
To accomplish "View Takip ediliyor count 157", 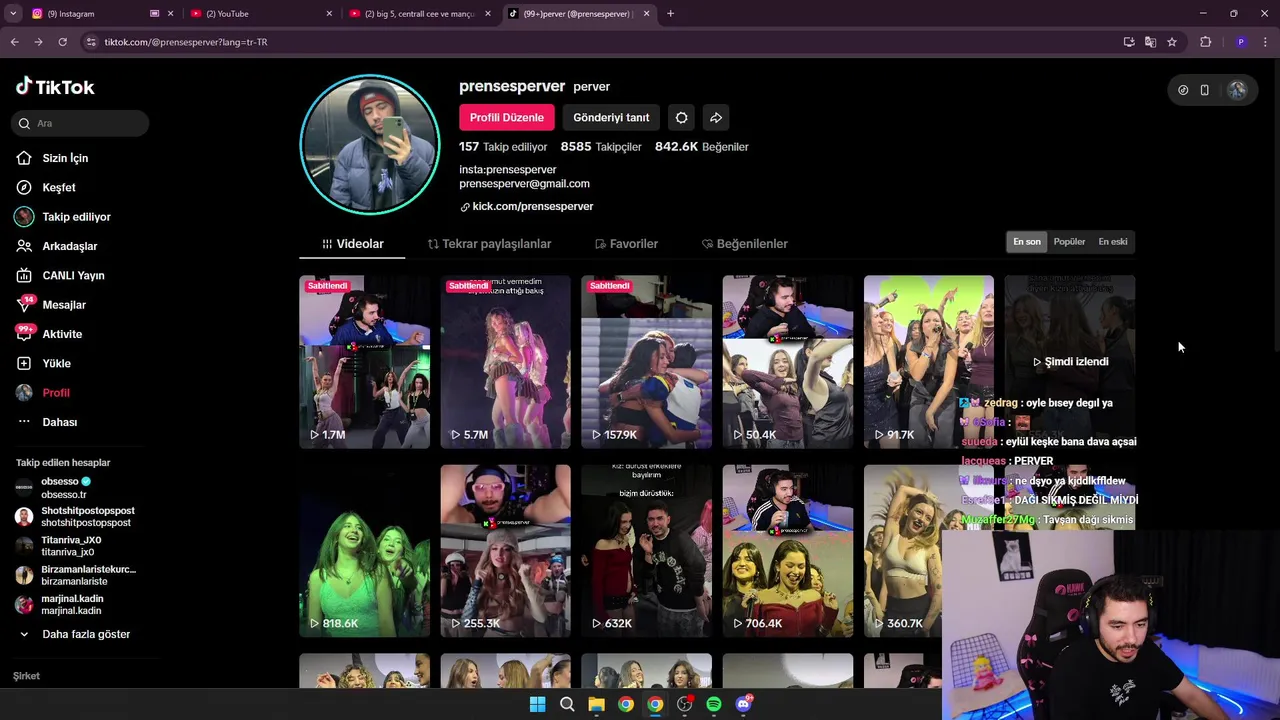I will (x=503, y=146).
